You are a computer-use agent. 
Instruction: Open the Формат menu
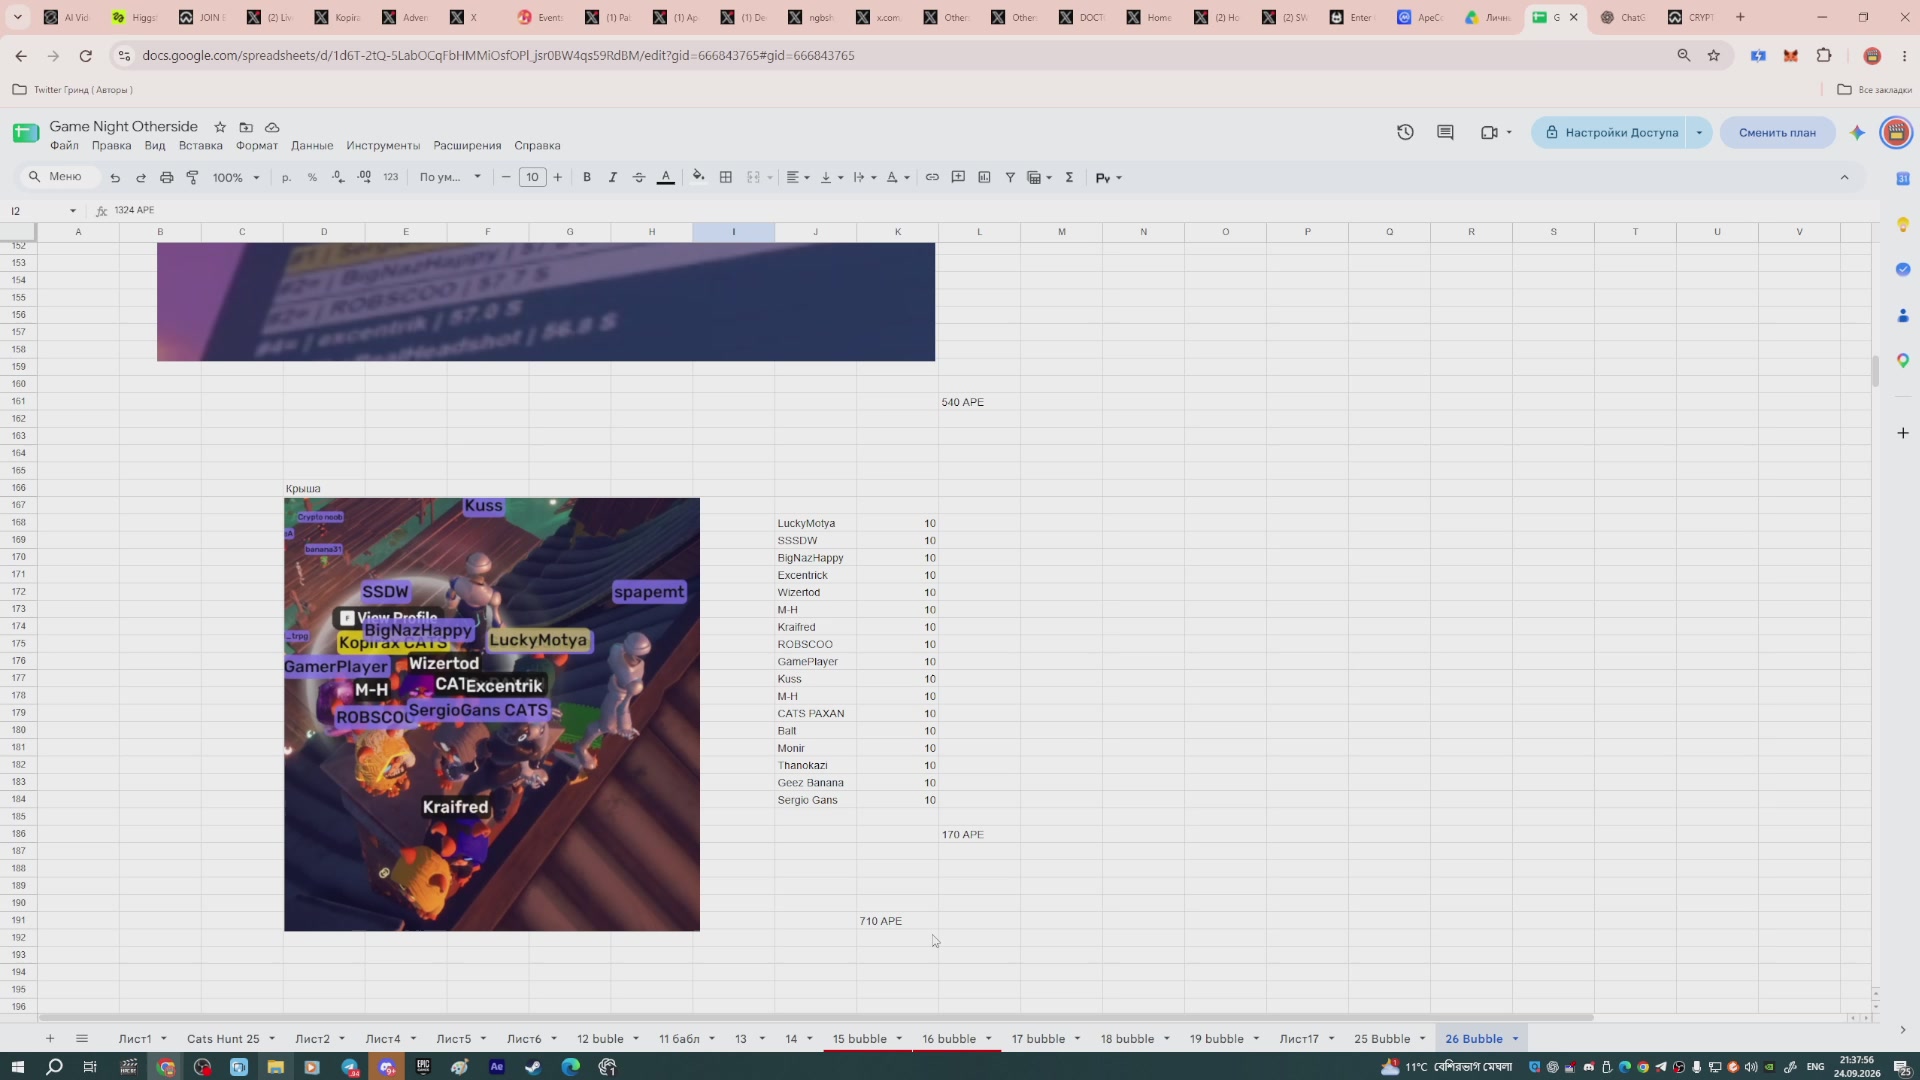257,146
